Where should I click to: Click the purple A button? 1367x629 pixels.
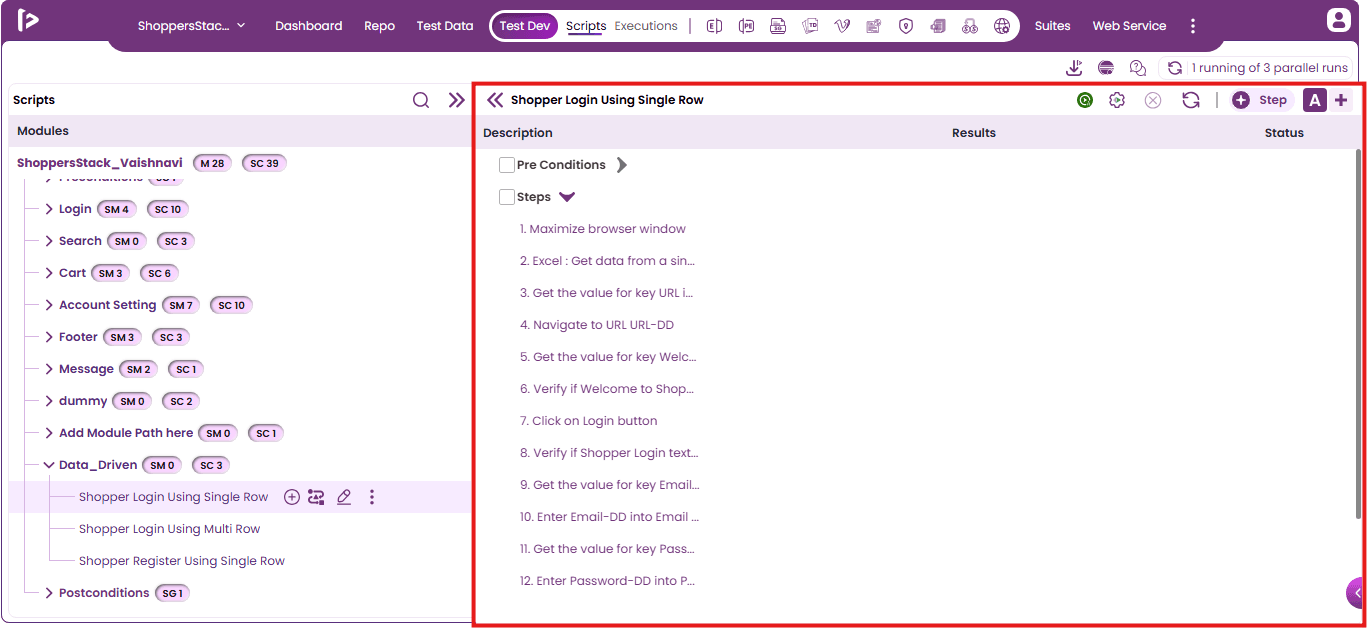tap(1315, 100)
